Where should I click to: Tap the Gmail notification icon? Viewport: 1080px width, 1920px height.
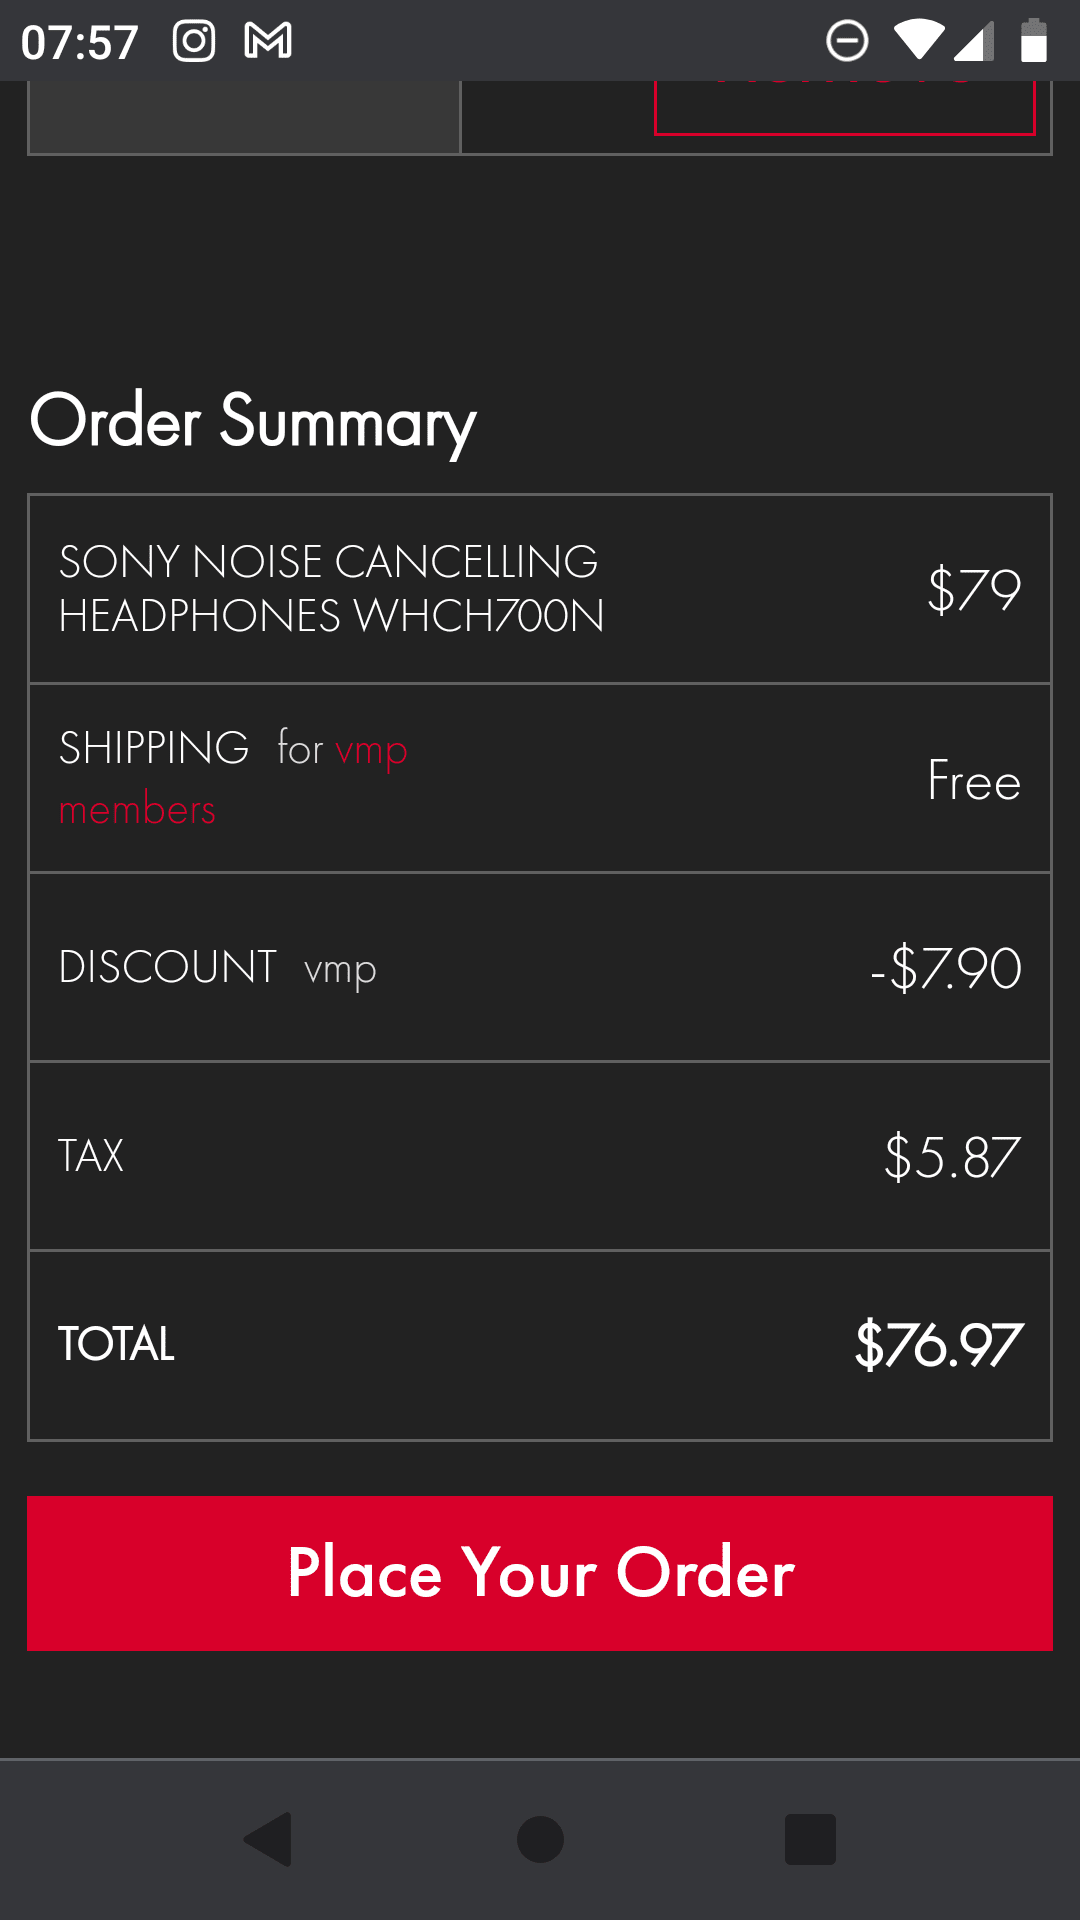(268, 41)
